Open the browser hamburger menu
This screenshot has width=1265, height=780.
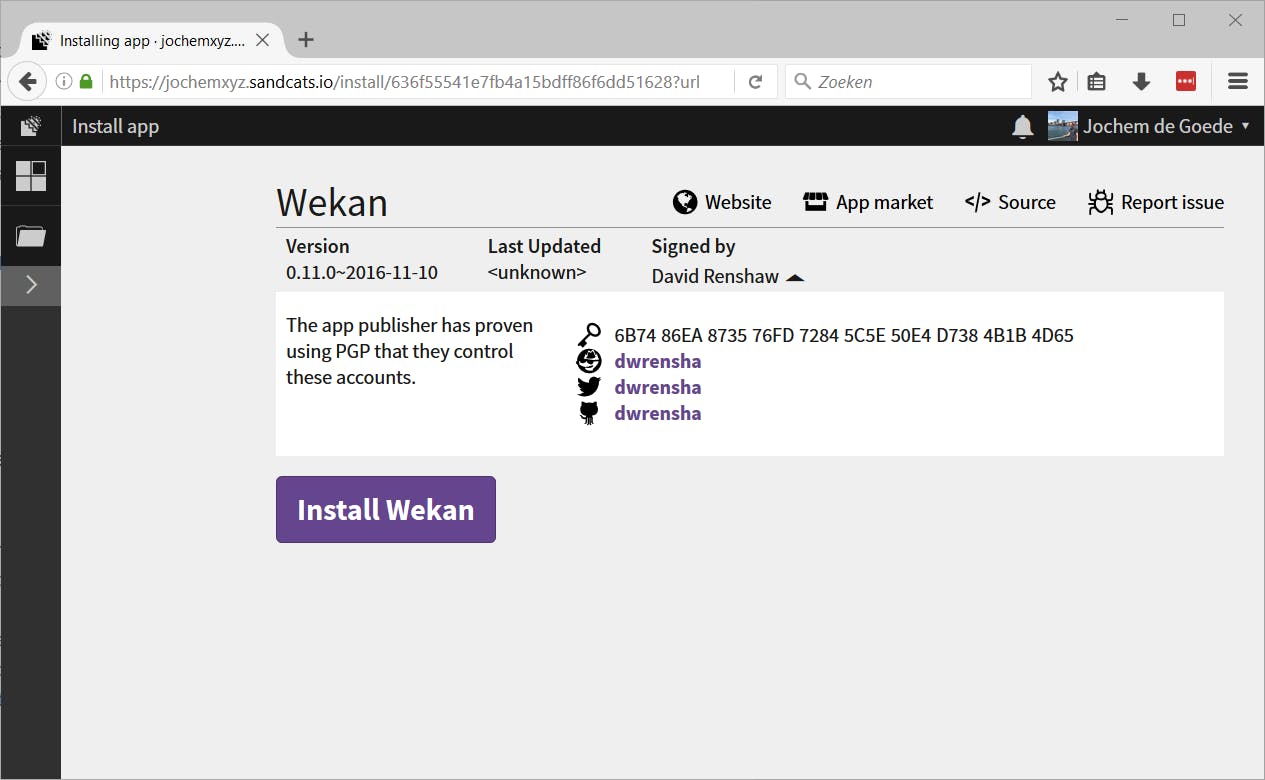click(1238, 82)
